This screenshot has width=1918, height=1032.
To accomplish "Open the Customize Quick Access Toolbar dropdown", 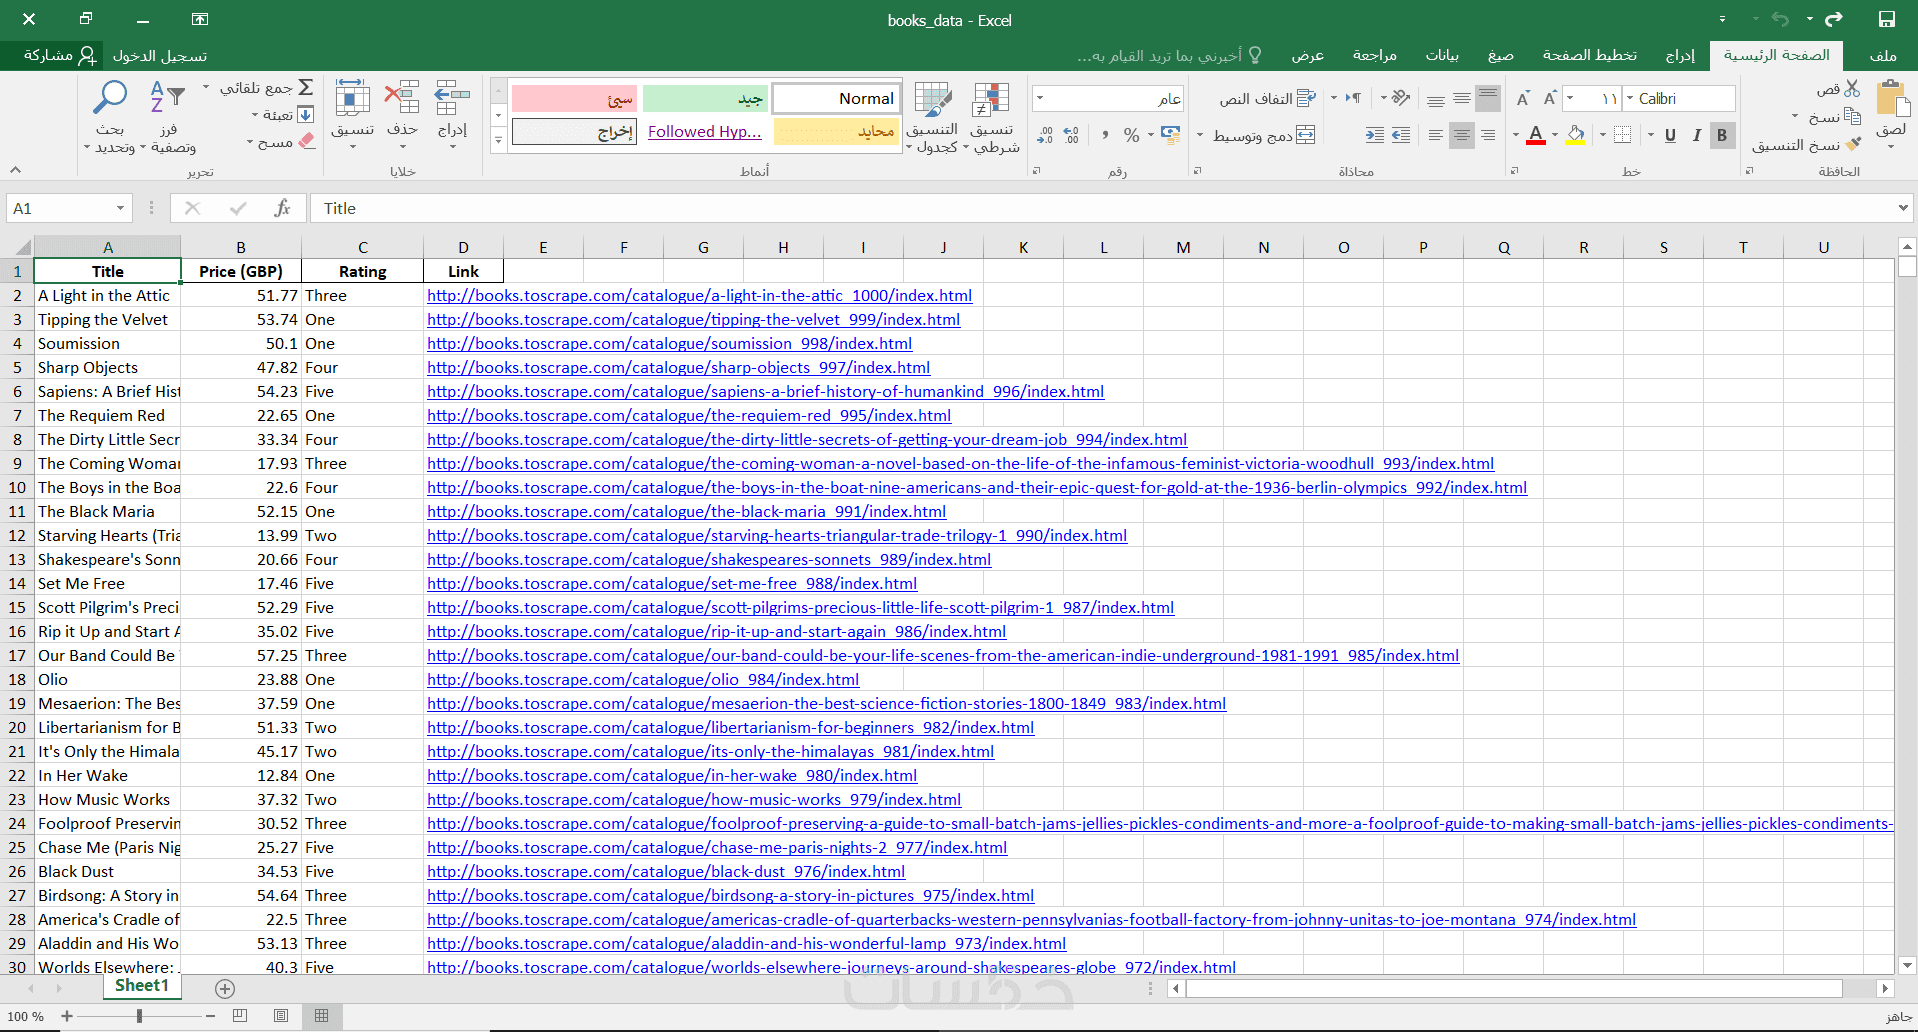I will [1722, 20].
